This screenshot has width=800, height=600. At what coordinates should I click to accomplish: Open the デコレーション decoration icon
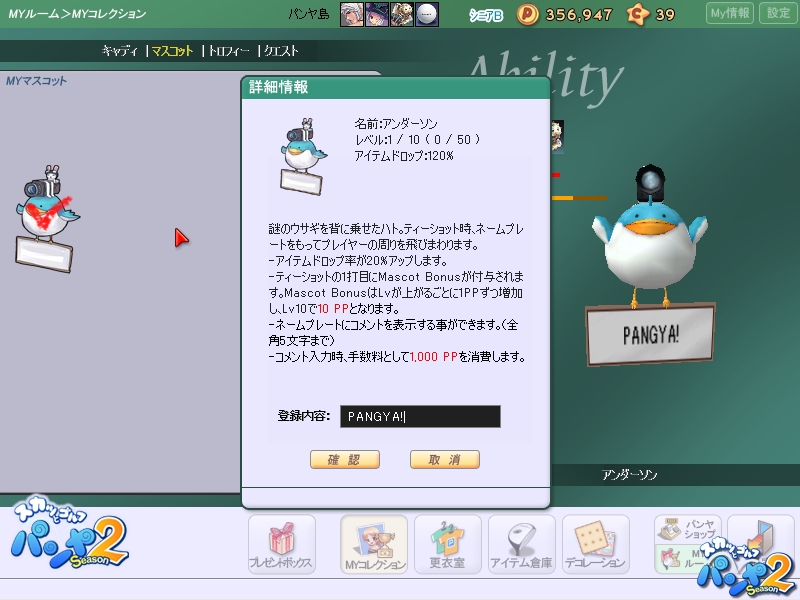tap(595, 544)
